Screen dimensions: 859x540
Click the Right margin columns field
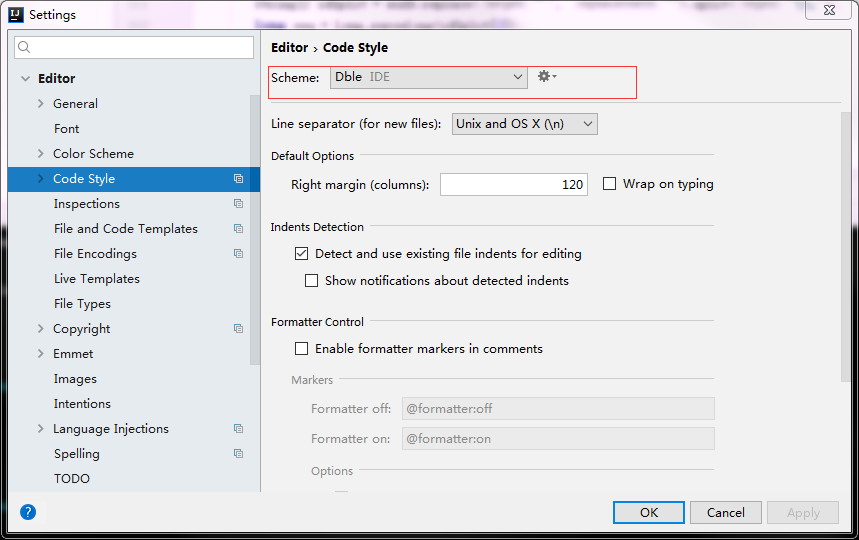[x=514, y=185]
